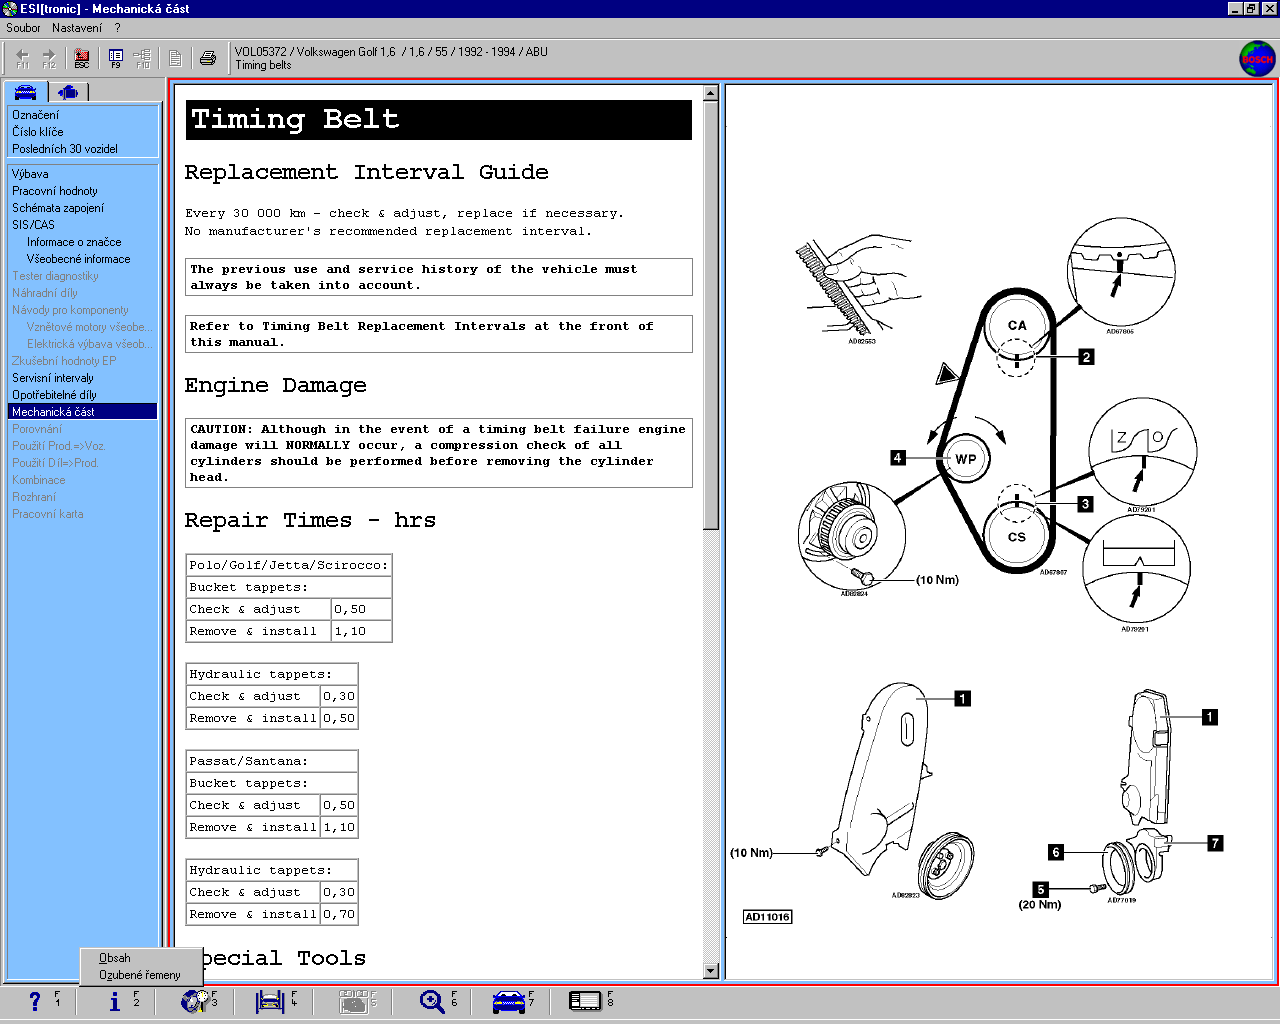Viewport: 1280px width, 1024px height.
Task: Click the document page toolbar icon
Action: point(175,58)
